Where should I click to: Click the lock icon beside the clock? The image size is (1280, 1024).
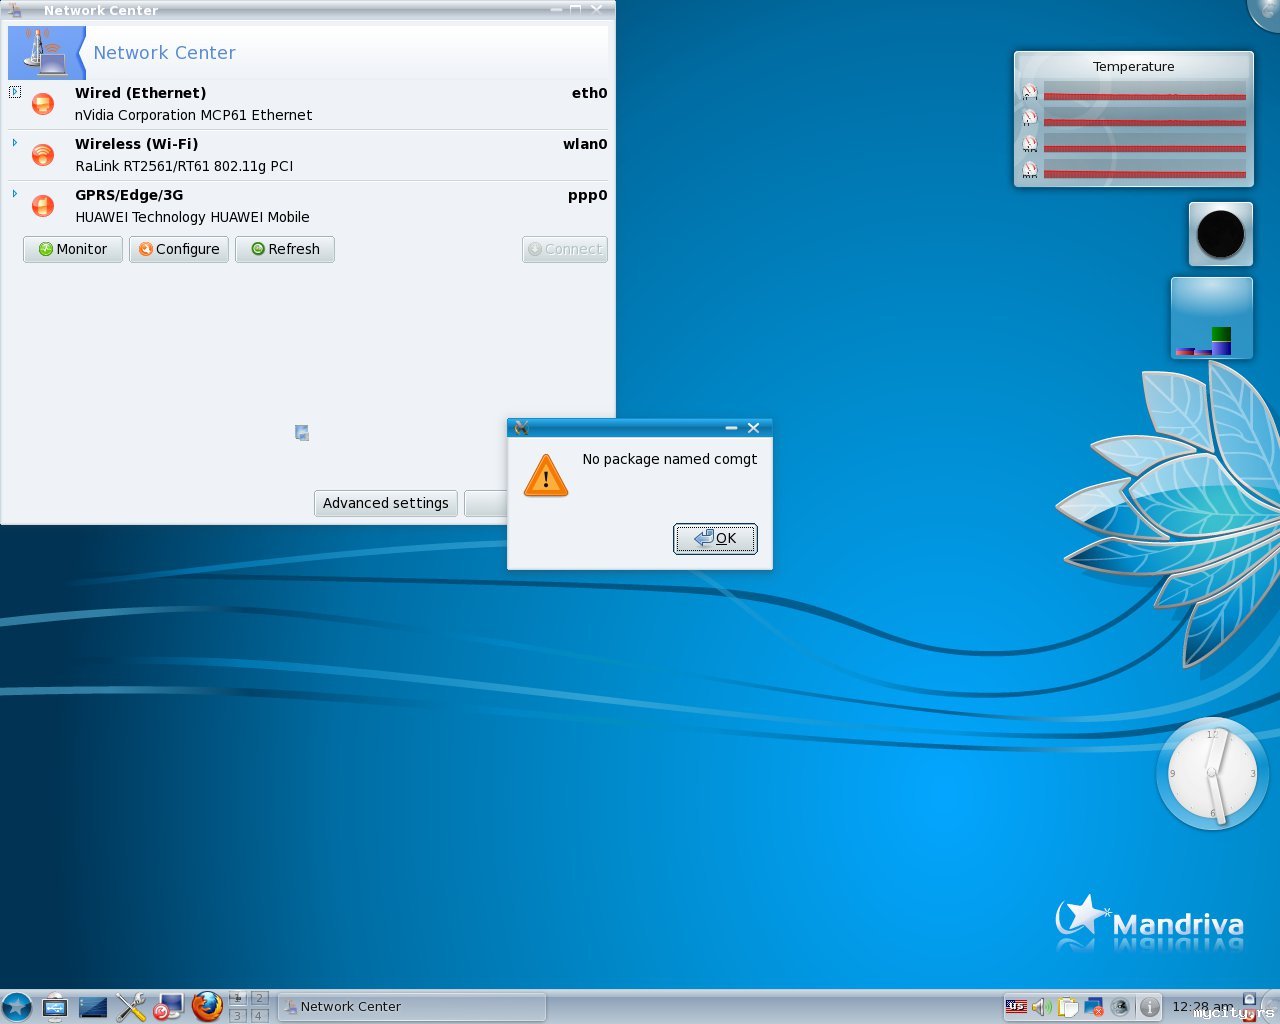click(1249, 999)
